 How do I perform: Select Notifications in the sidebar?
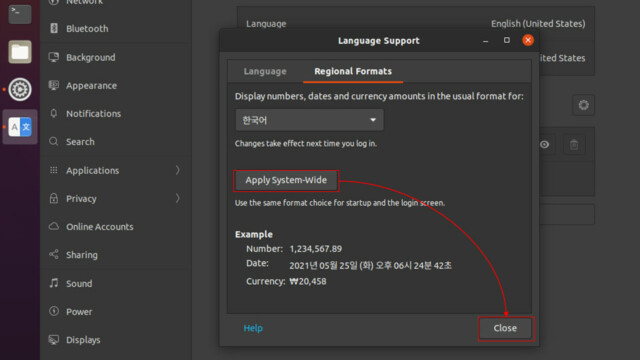point(116,113)
